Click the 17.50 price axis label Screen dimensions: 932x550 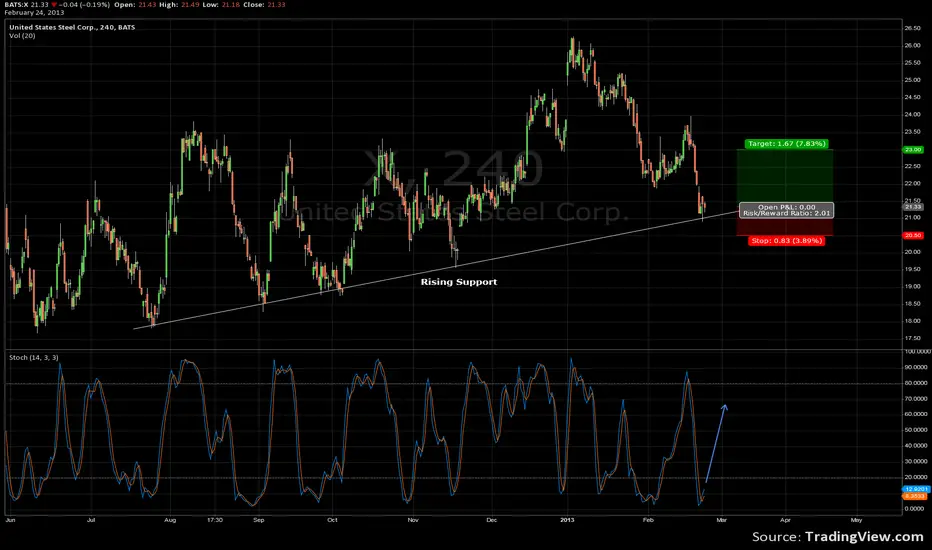(x=912, y=338)
